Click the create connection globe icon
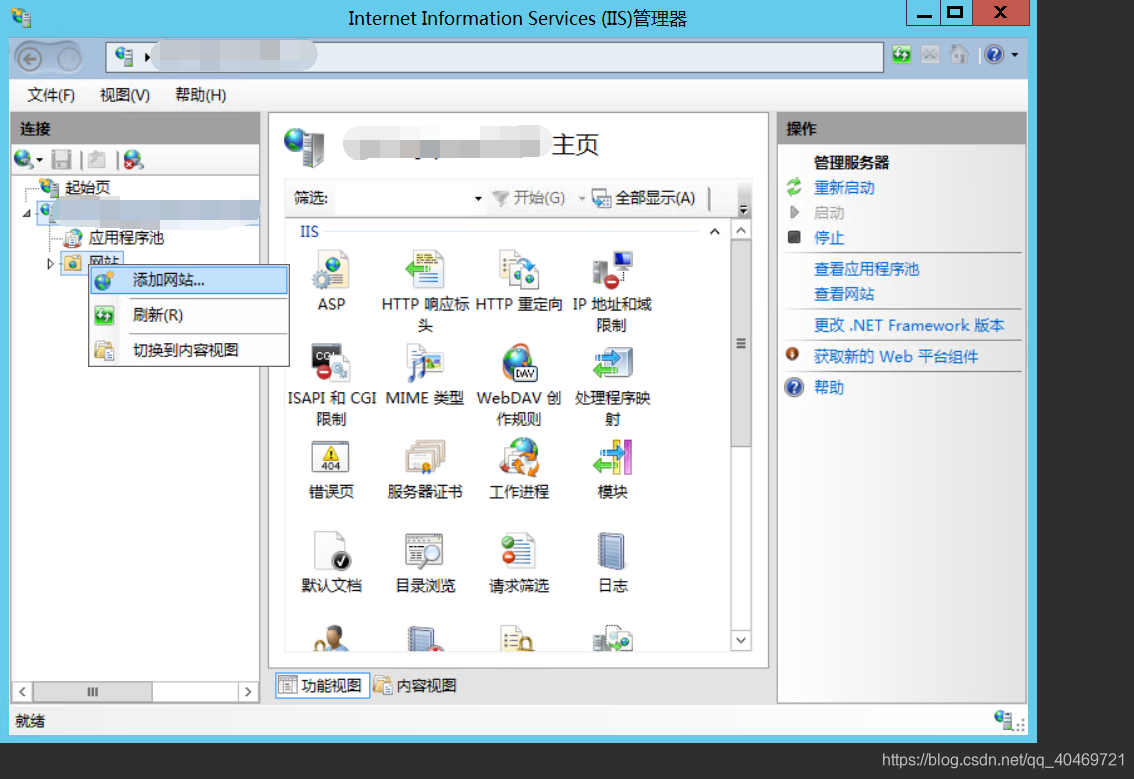 (x=23, y=159)
